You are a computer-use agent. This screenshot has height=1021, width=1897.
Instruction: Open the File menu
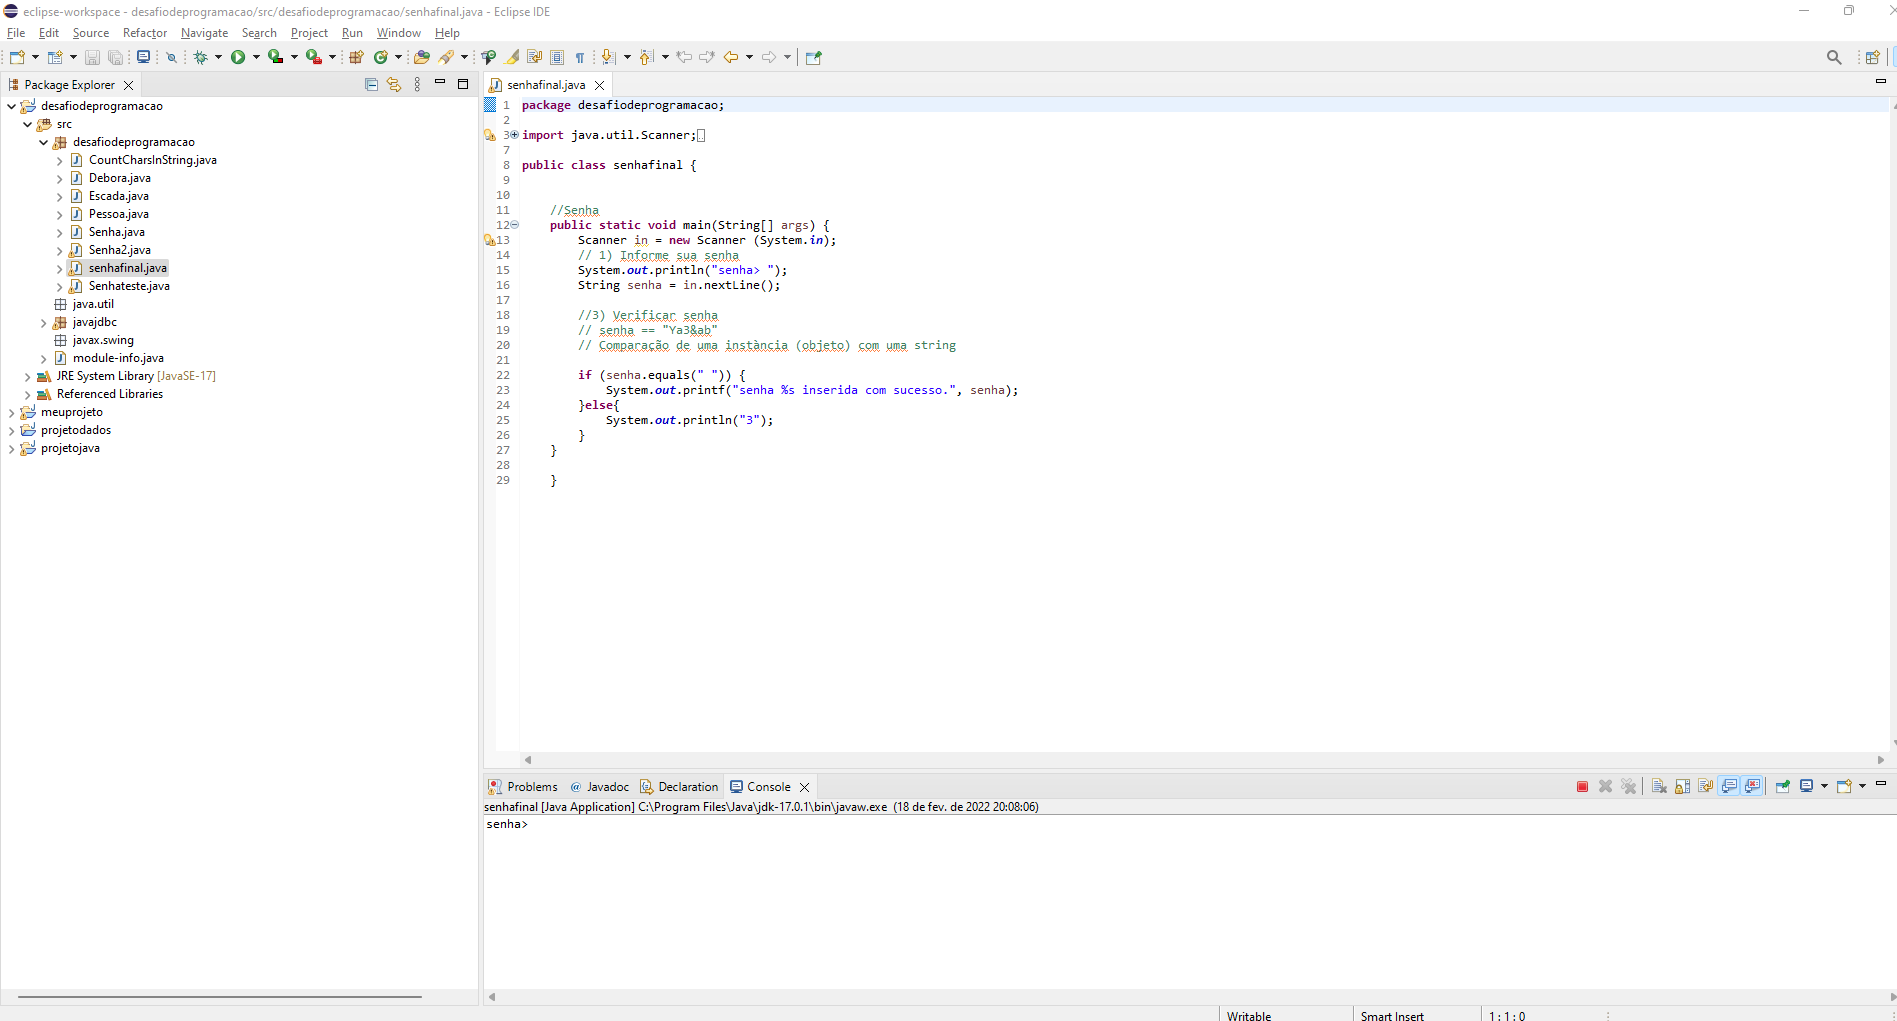point(16,33)
